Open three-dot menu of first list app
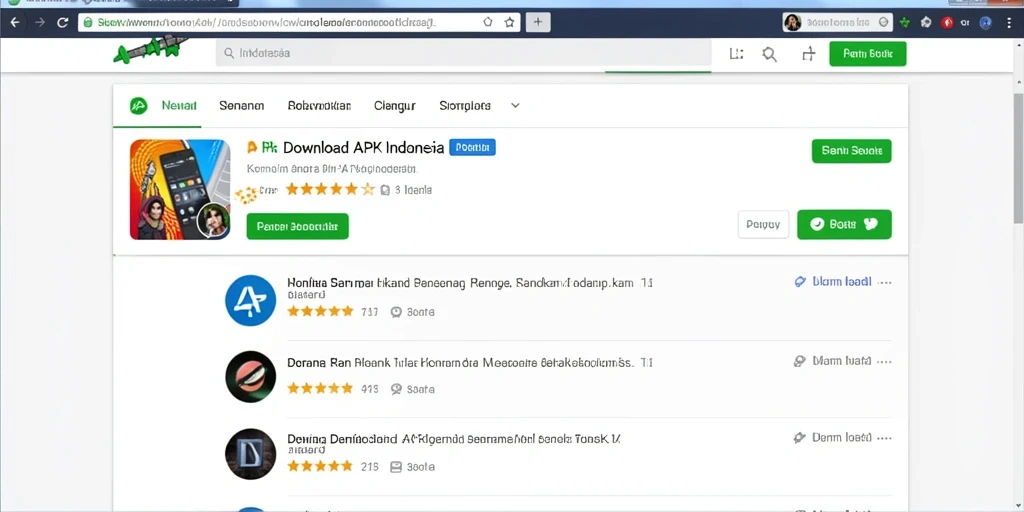This screenshot has height=512, width=1024. [885, 283]
